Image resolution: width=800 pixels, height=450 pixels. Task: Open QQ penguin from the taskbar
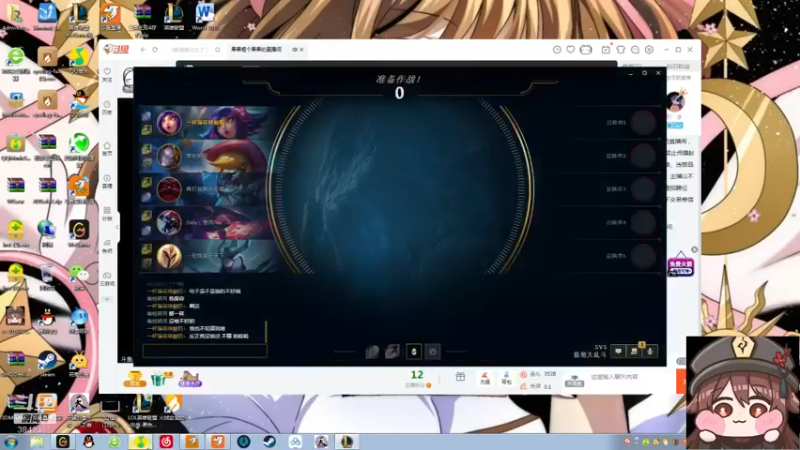tap(89, 442)
